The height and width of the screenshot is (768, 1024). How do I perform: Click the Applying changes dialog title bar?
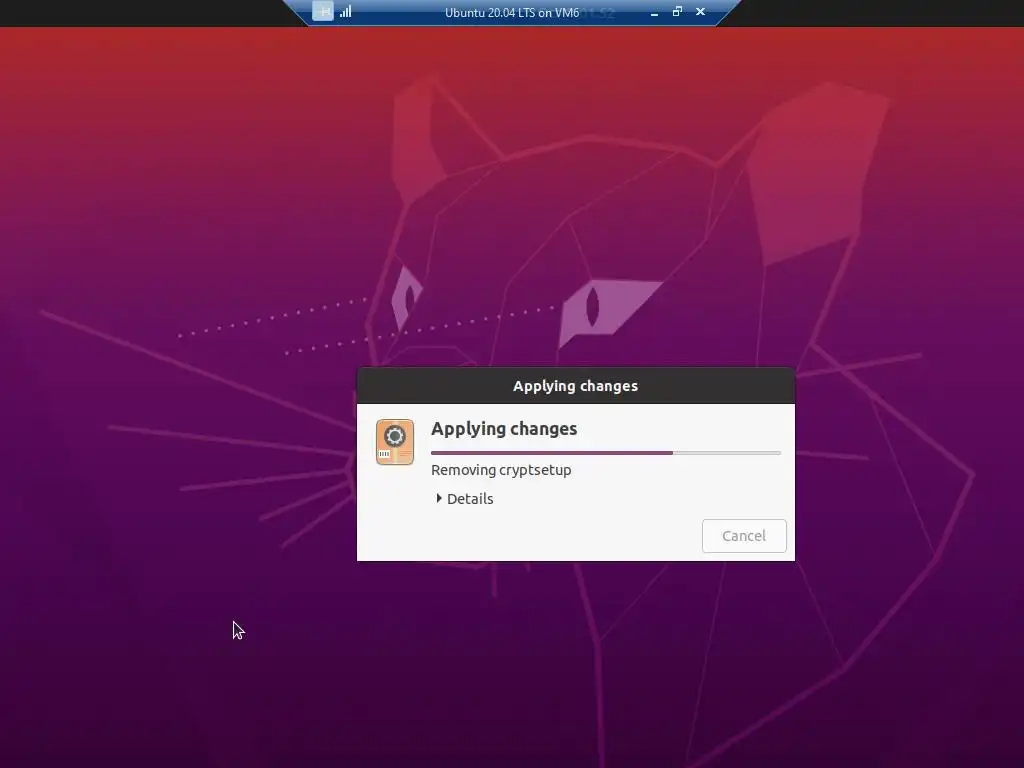(575, 386)
